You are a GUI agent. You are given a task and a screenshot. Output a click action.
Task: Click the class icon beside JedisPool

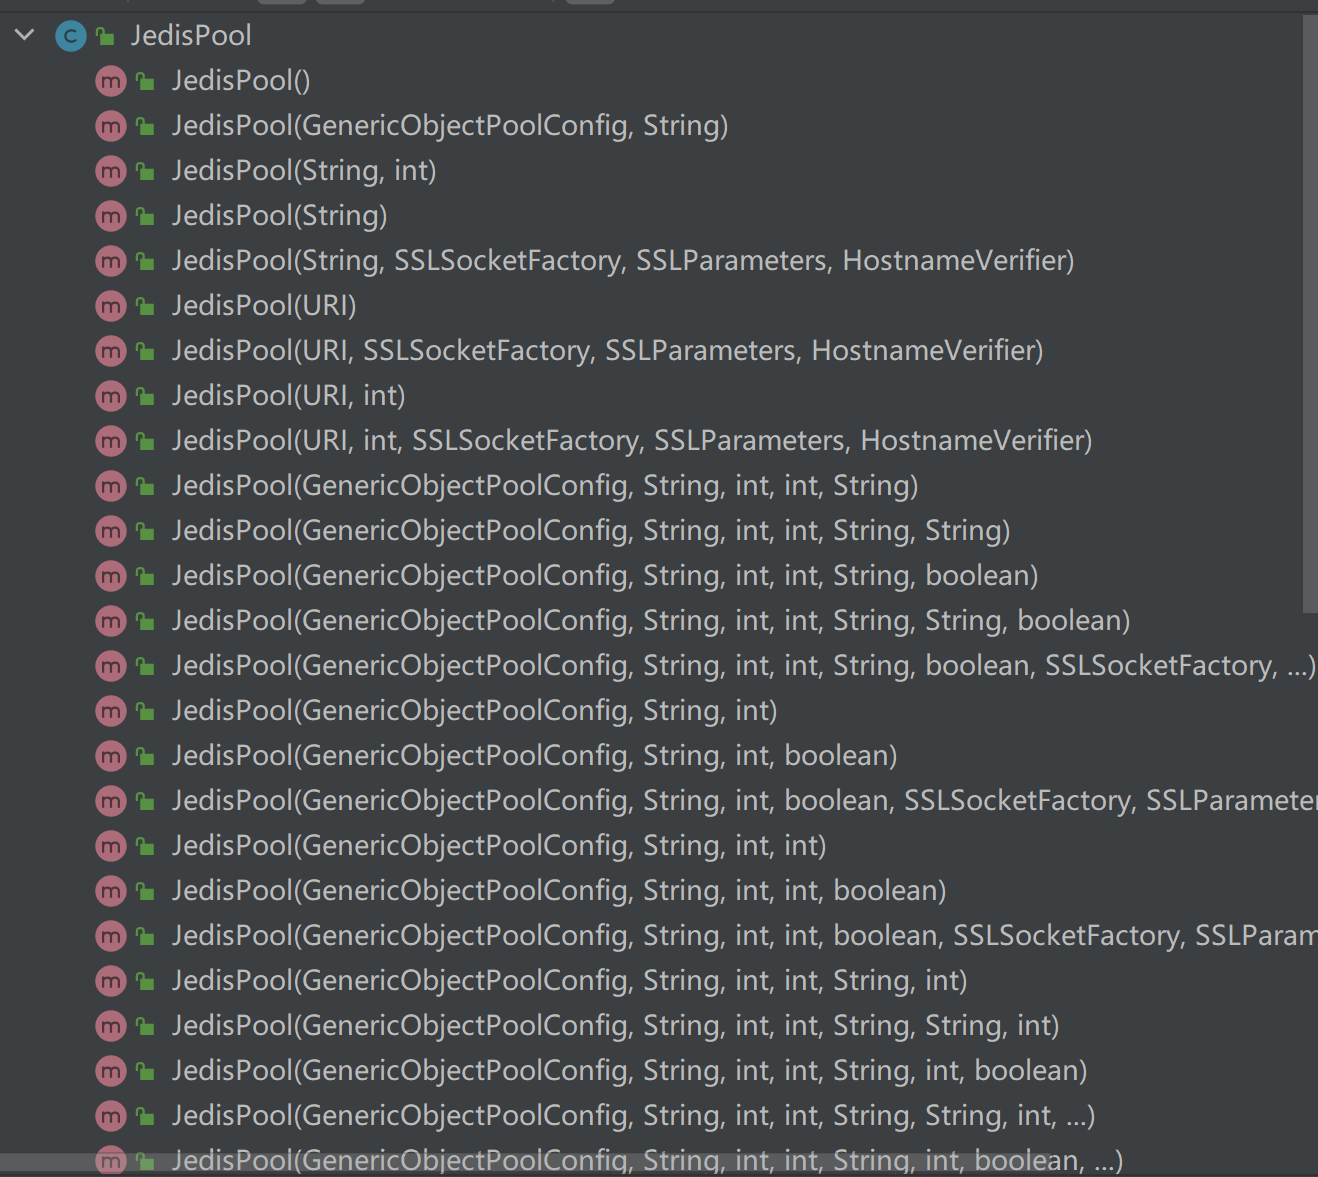[70, 36]
